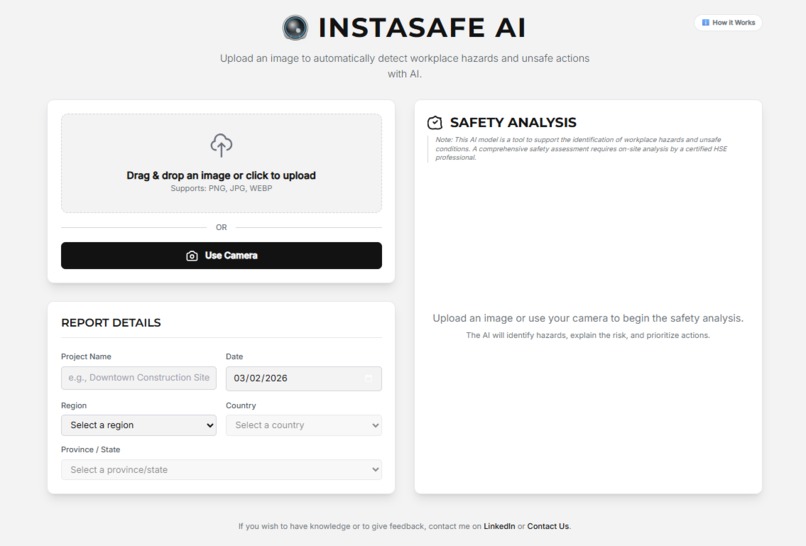Click the 'Date' label
The height and width of the screenshot is (546, 806).
234,357
